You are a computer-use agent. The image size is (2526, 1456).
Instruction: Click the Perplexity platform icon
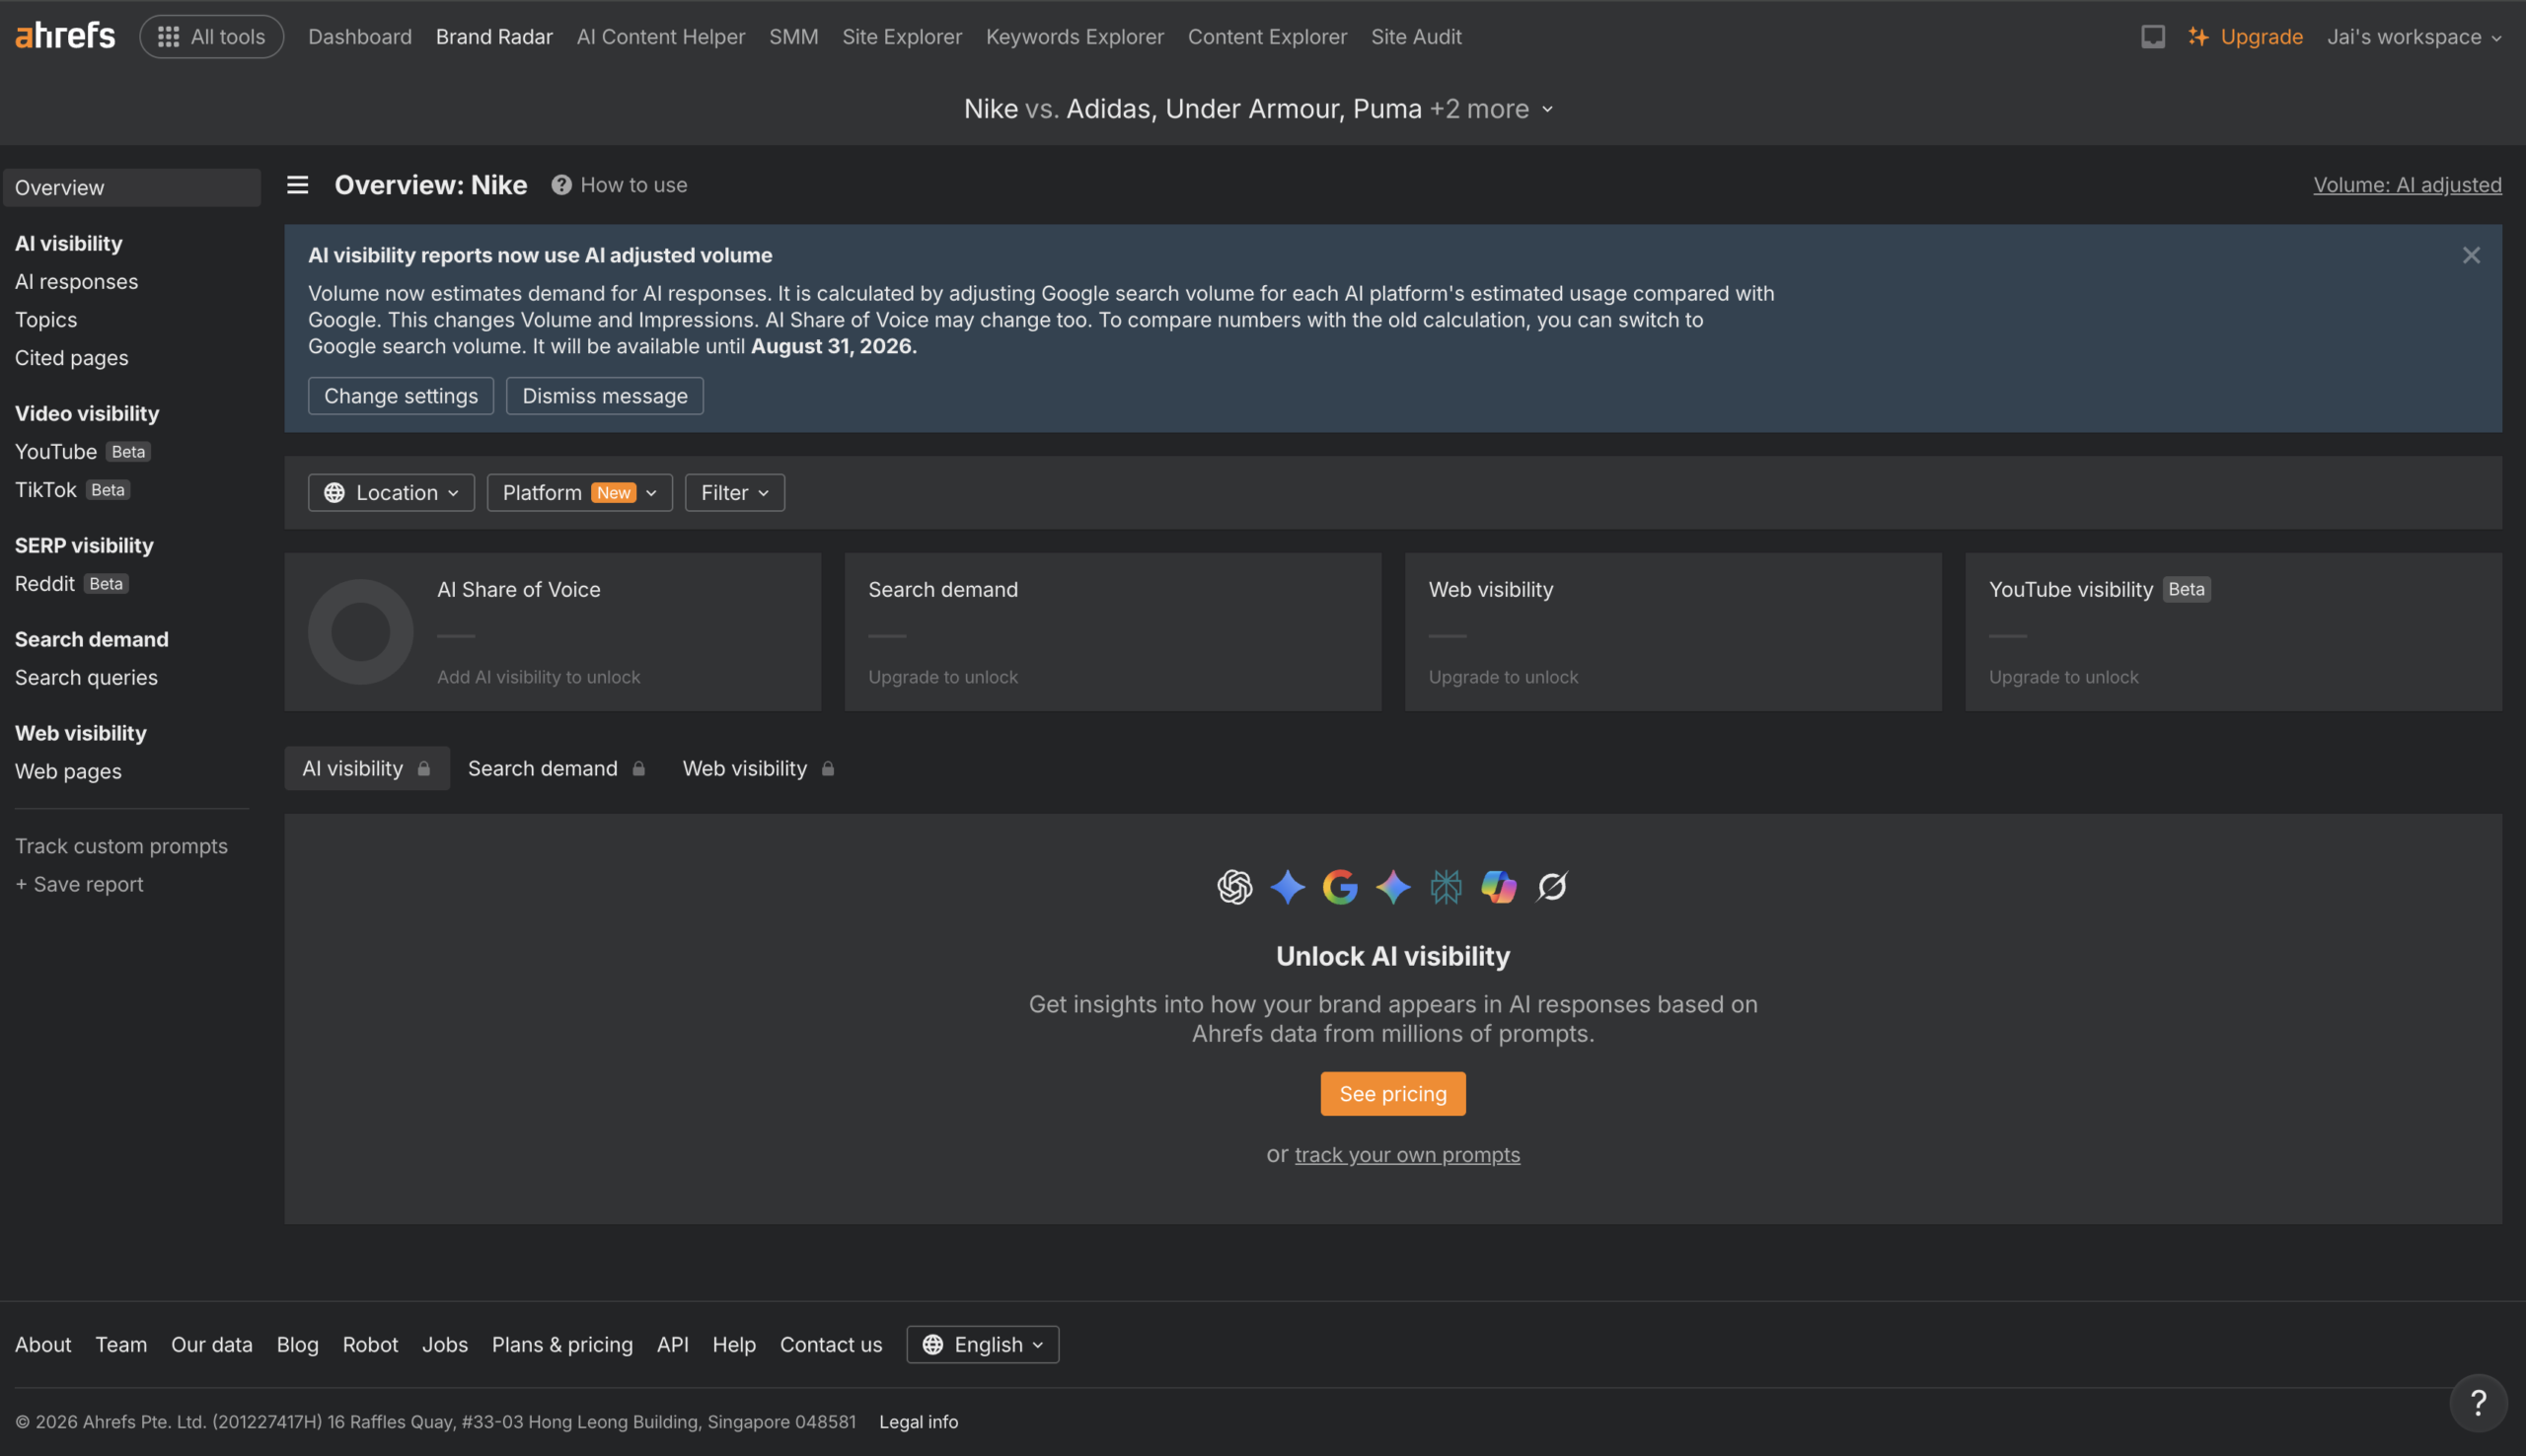[1446, 886]
